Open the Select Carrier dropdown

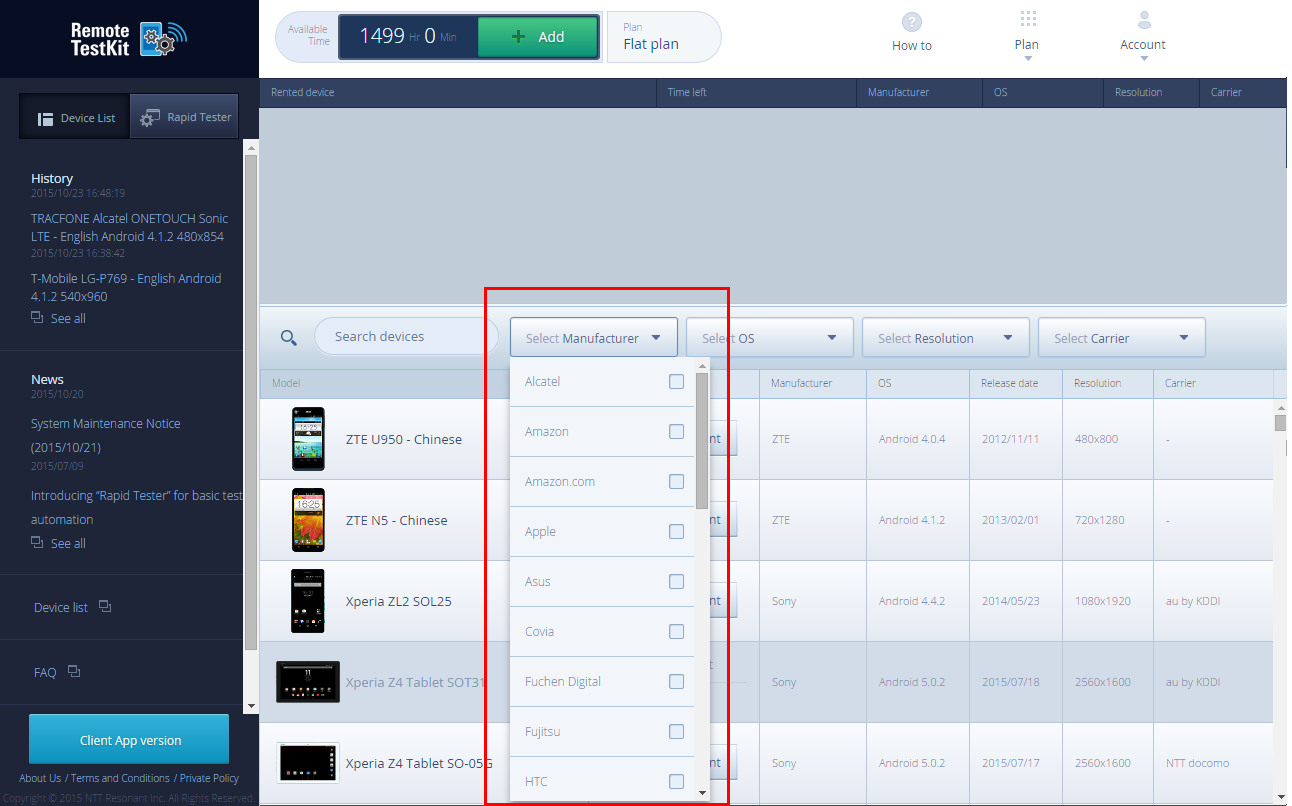click(1122, 338)
